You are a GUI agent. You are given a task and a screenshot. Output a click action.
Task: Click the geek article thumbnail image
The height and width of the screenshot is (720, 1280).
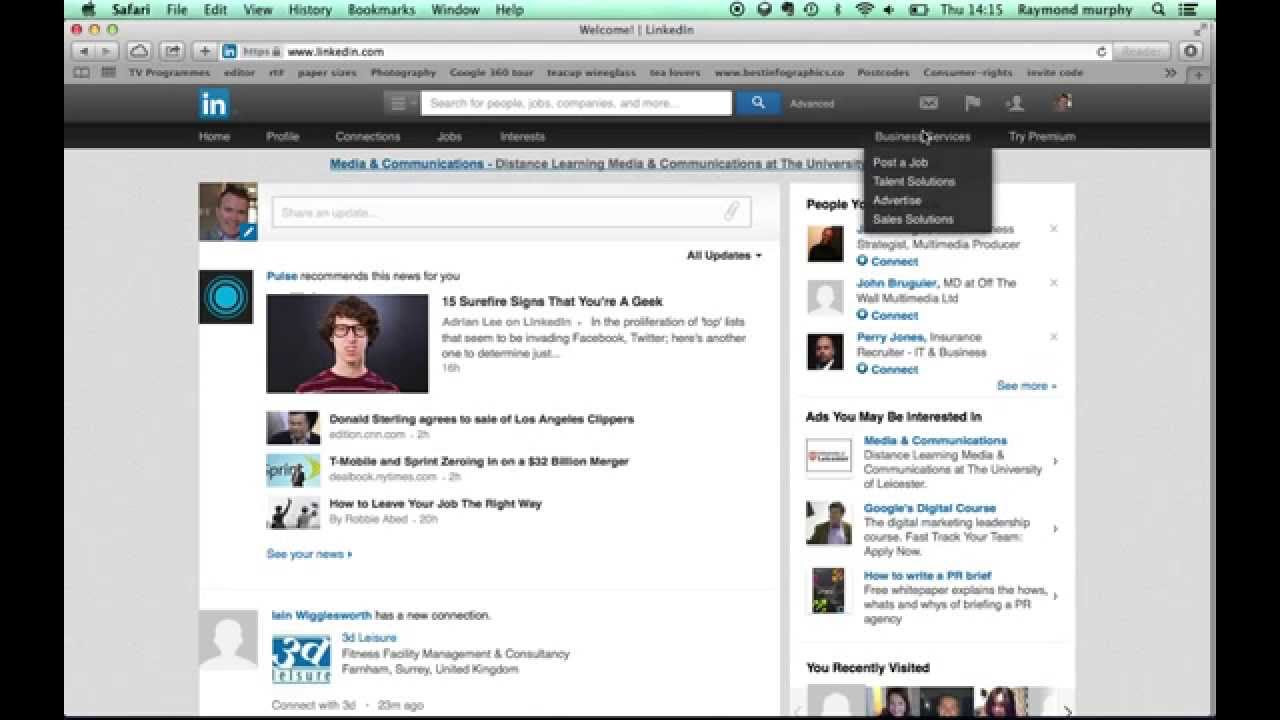point(347,343)
